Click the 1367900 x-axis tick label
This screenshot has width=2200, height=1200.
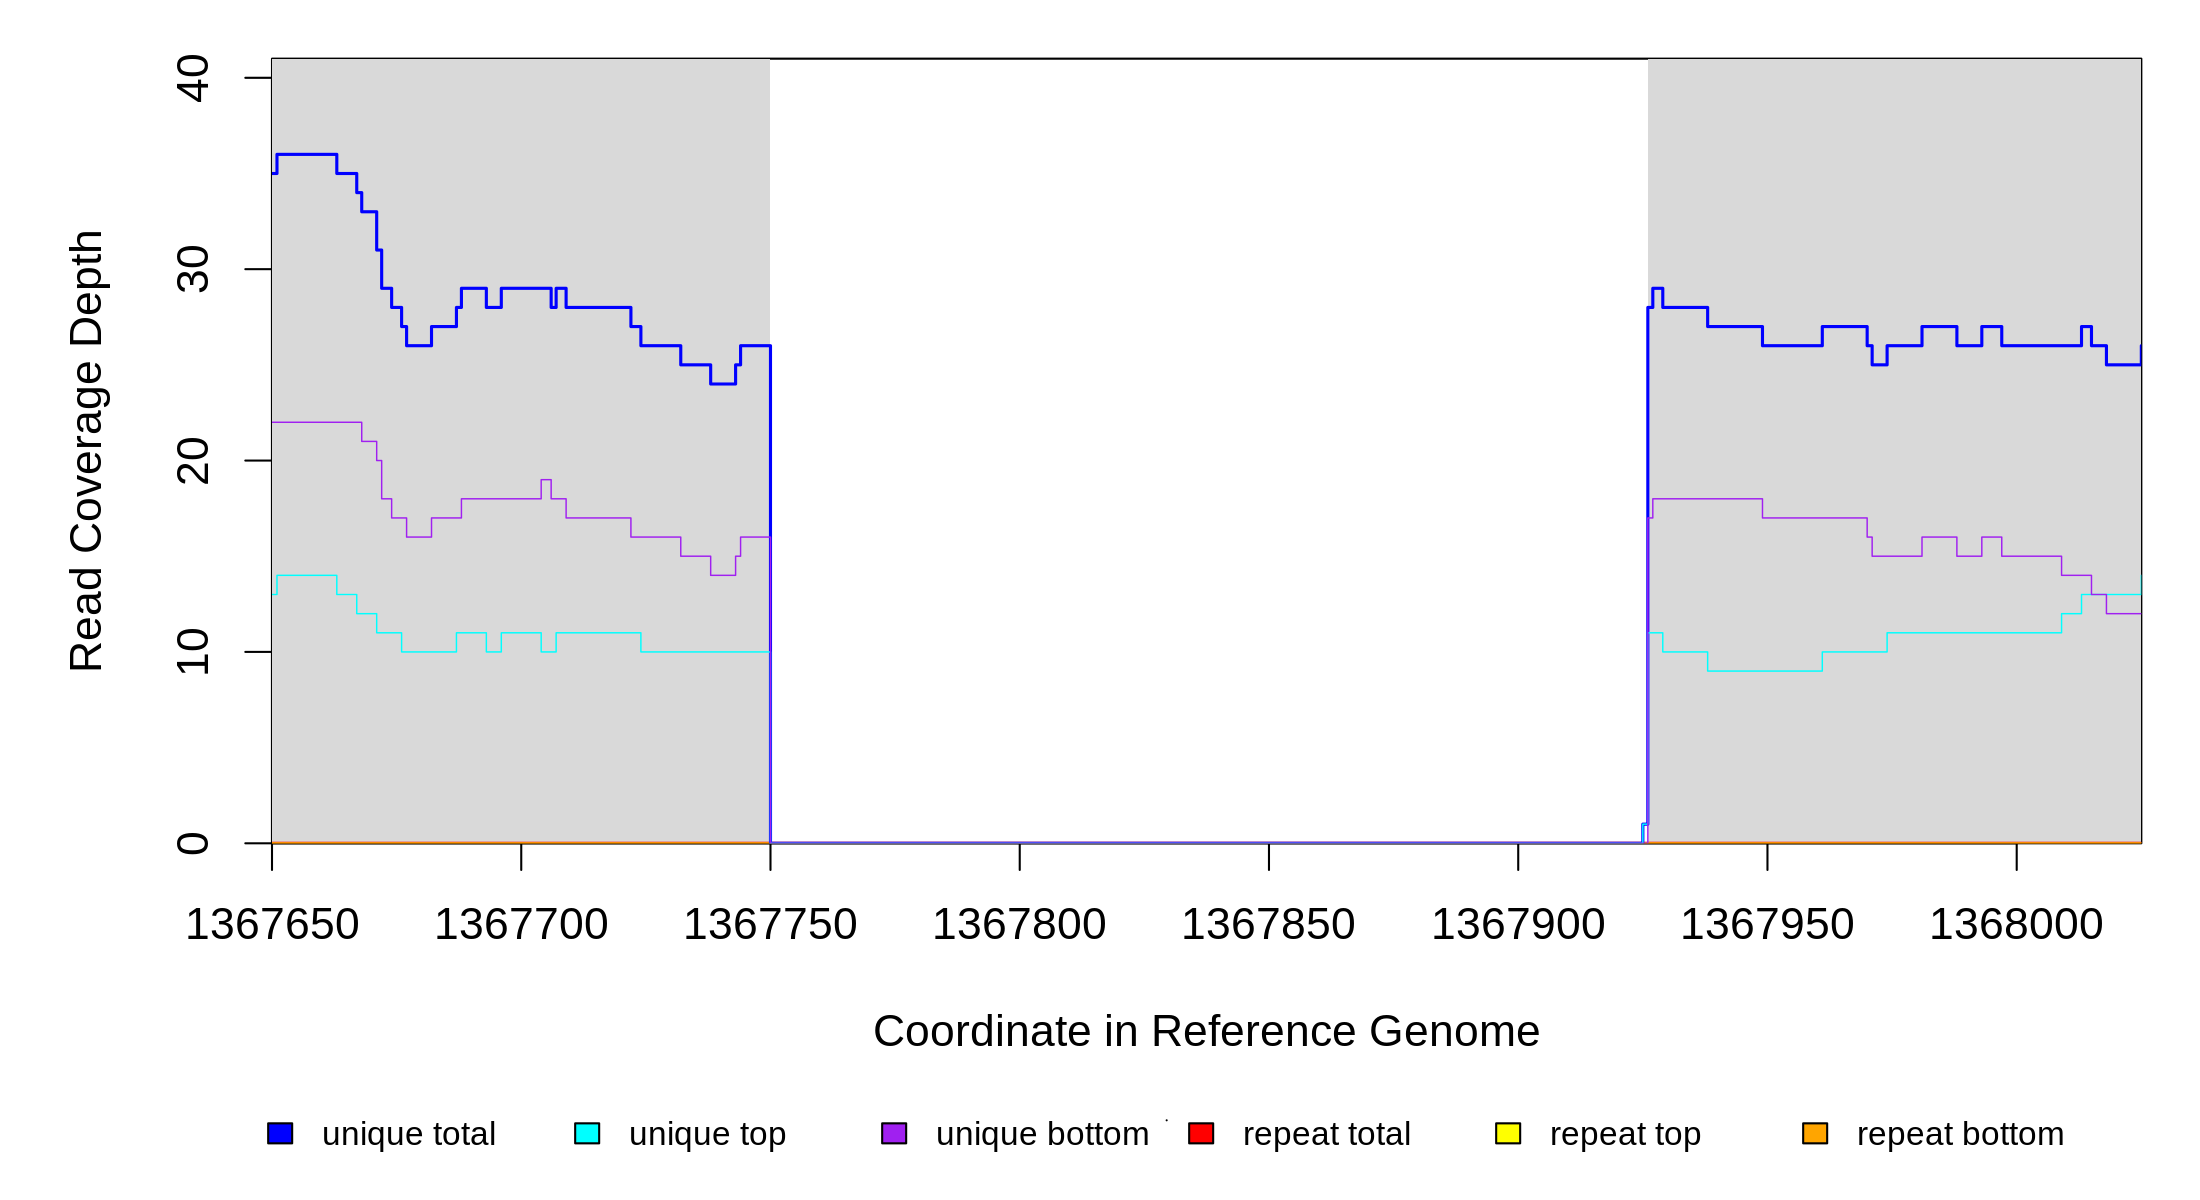(1518, 924)
